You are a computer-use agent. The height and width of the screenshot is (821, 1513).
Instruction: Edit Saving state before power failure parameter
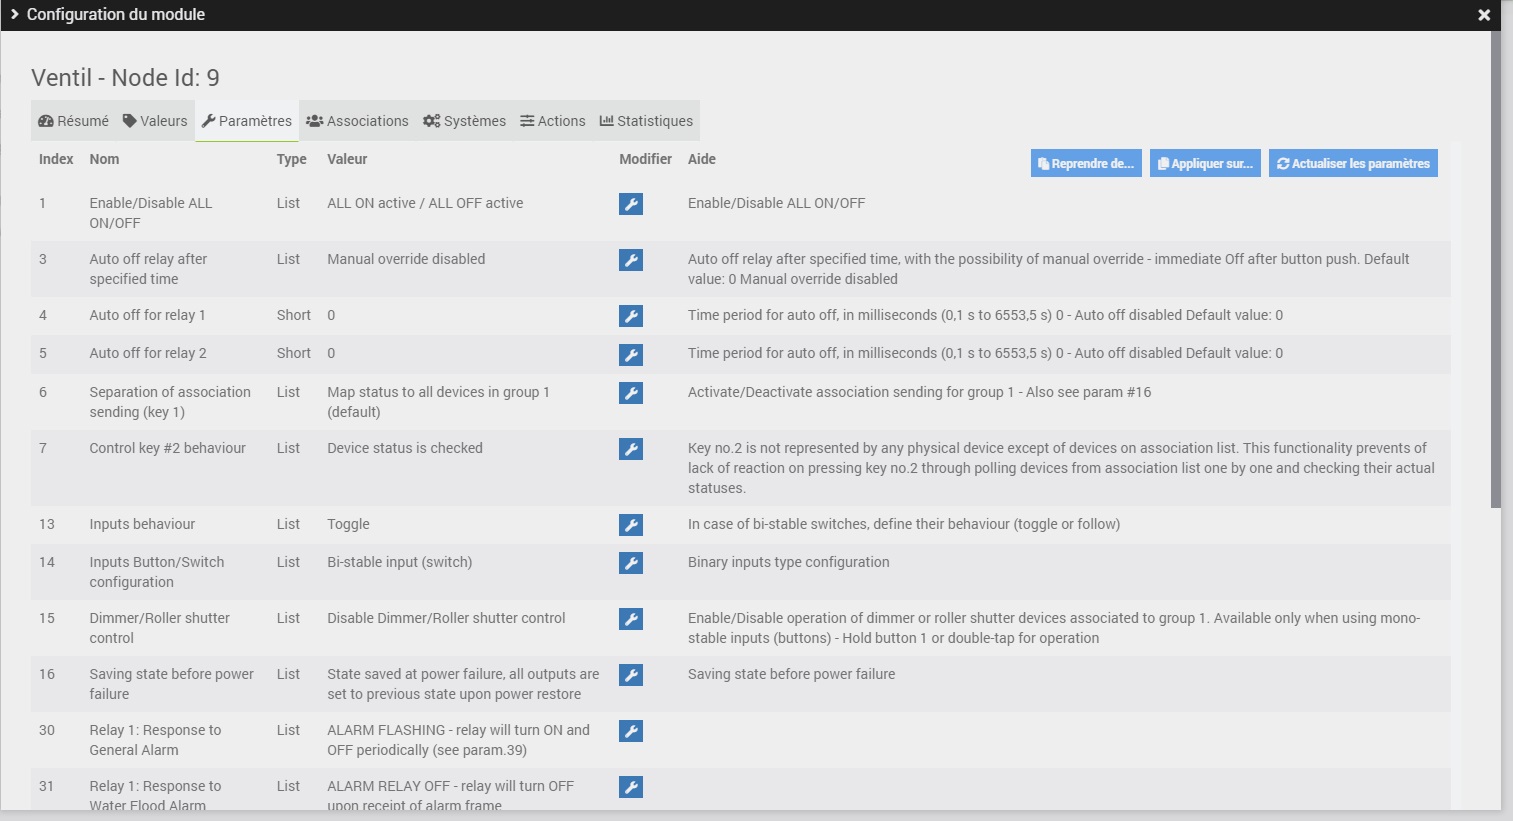[x=630, y=675]
